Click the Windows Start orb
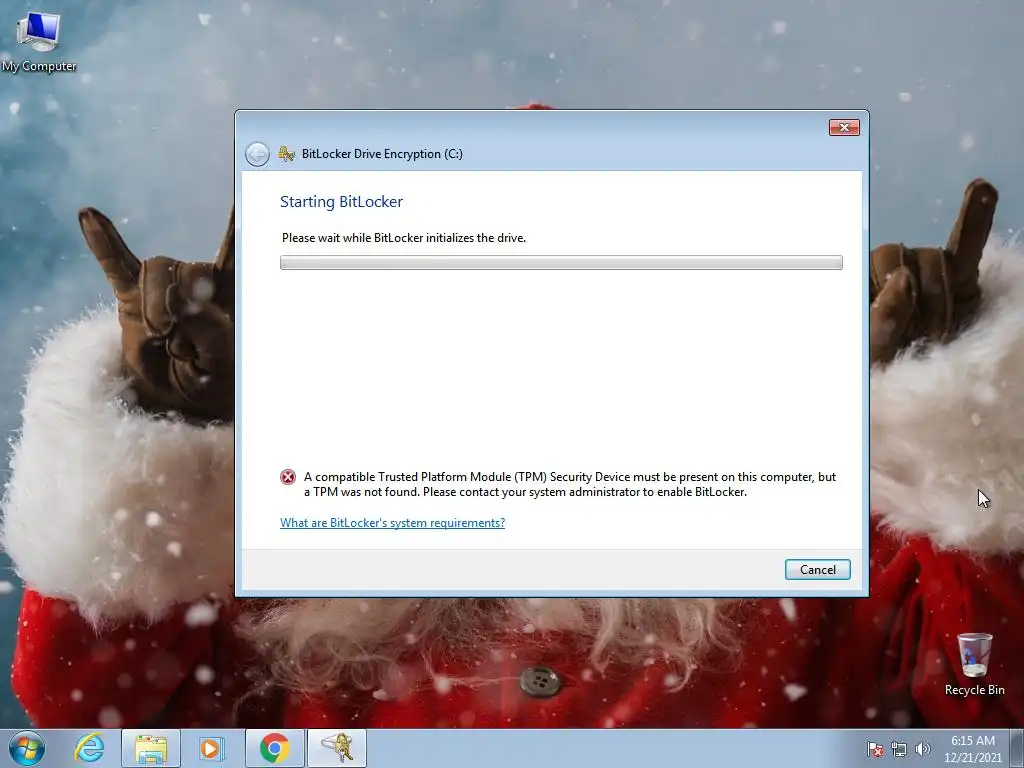Image resolution: width=1024 pixels, height=768 pixels. pos(27,748)
